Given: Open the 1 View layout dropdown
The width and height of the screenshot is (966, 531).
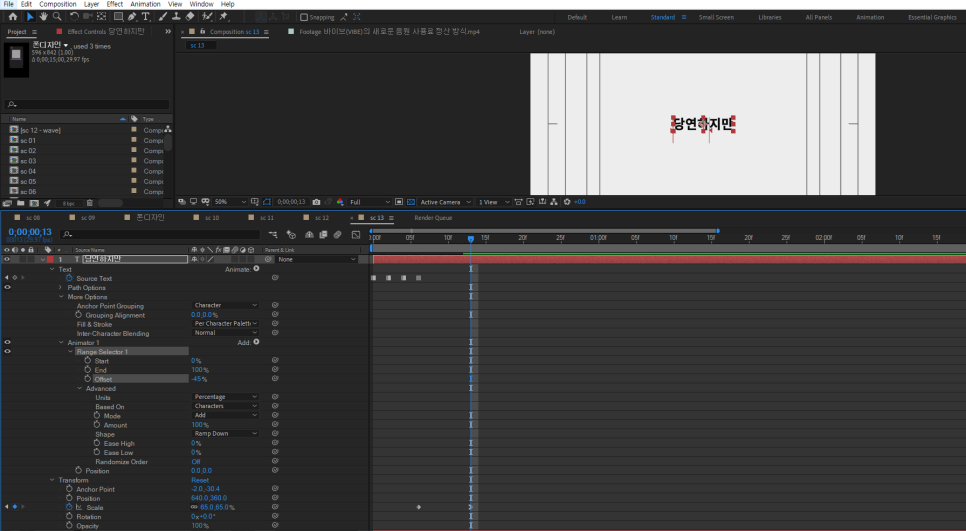Looking at the screenshot, I should coord(494,202).
